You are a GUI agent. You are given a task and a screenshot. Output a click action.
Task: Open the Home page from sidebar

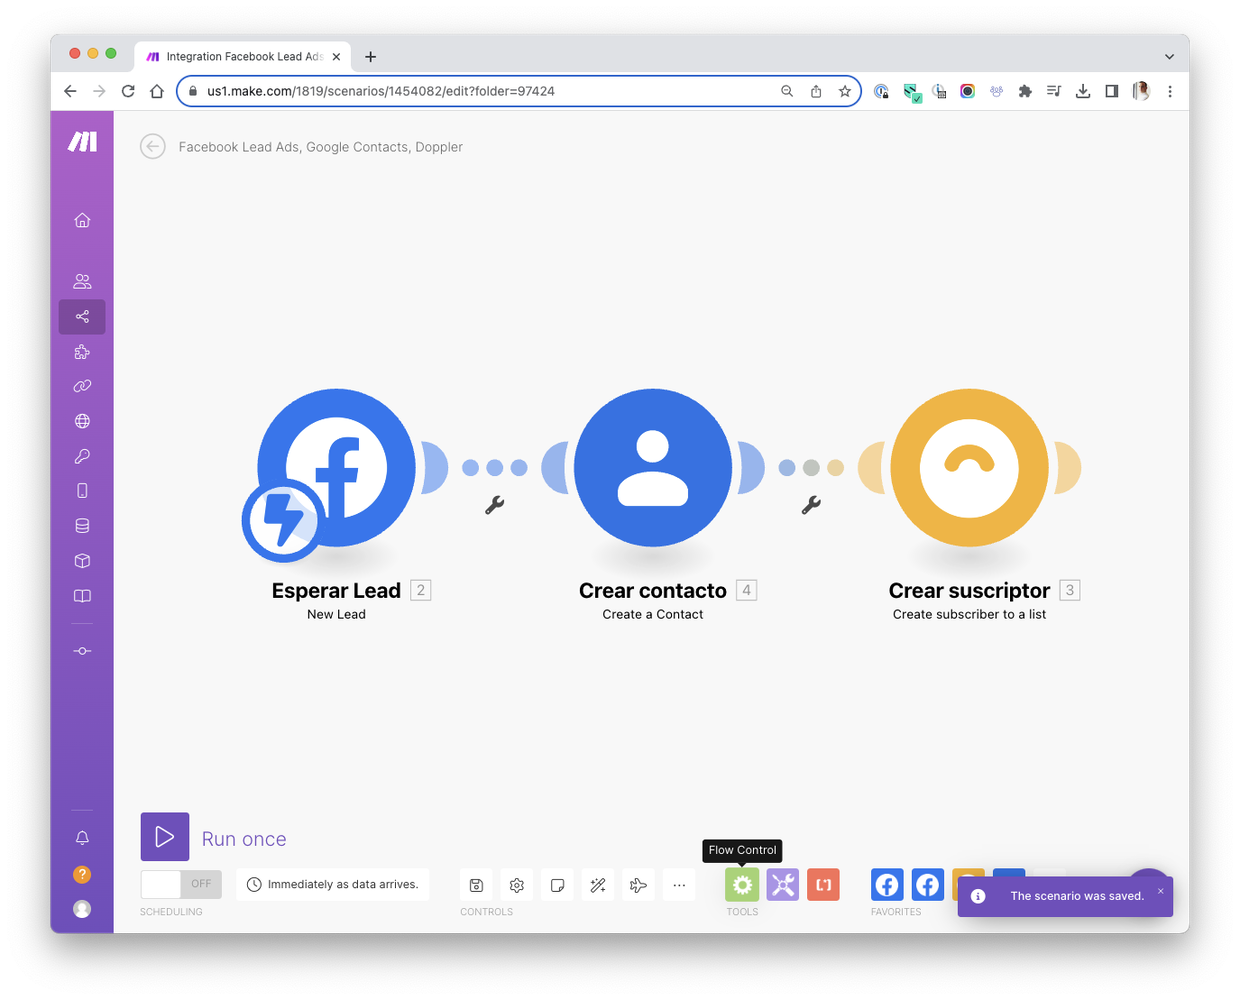[82, 220]
